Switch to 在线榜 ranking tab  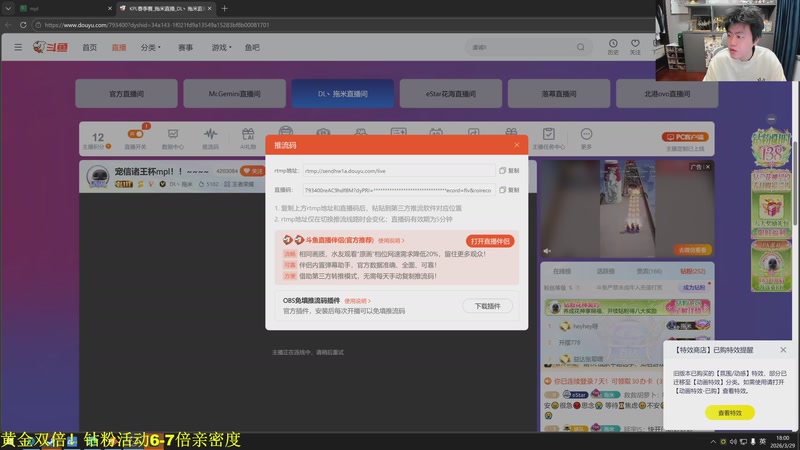(x=562, y=271)
